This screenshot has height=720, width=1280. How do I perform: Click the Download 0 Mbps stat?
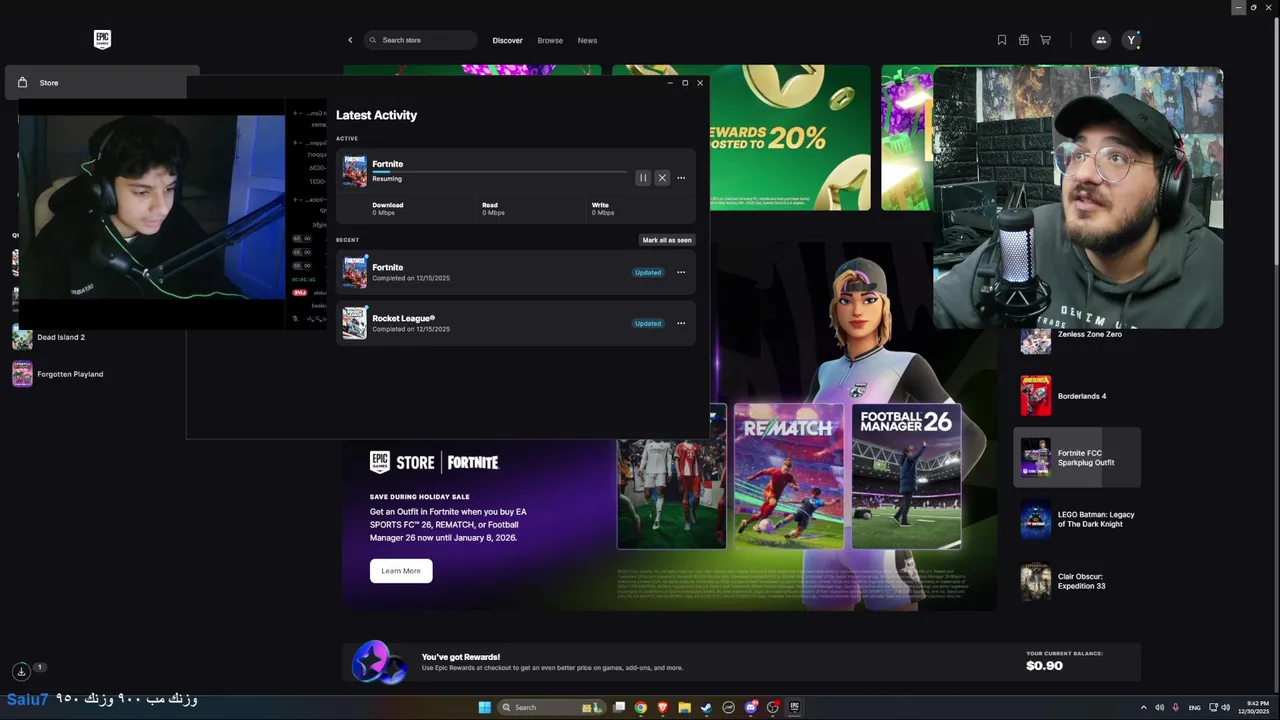tap(388, 209)
